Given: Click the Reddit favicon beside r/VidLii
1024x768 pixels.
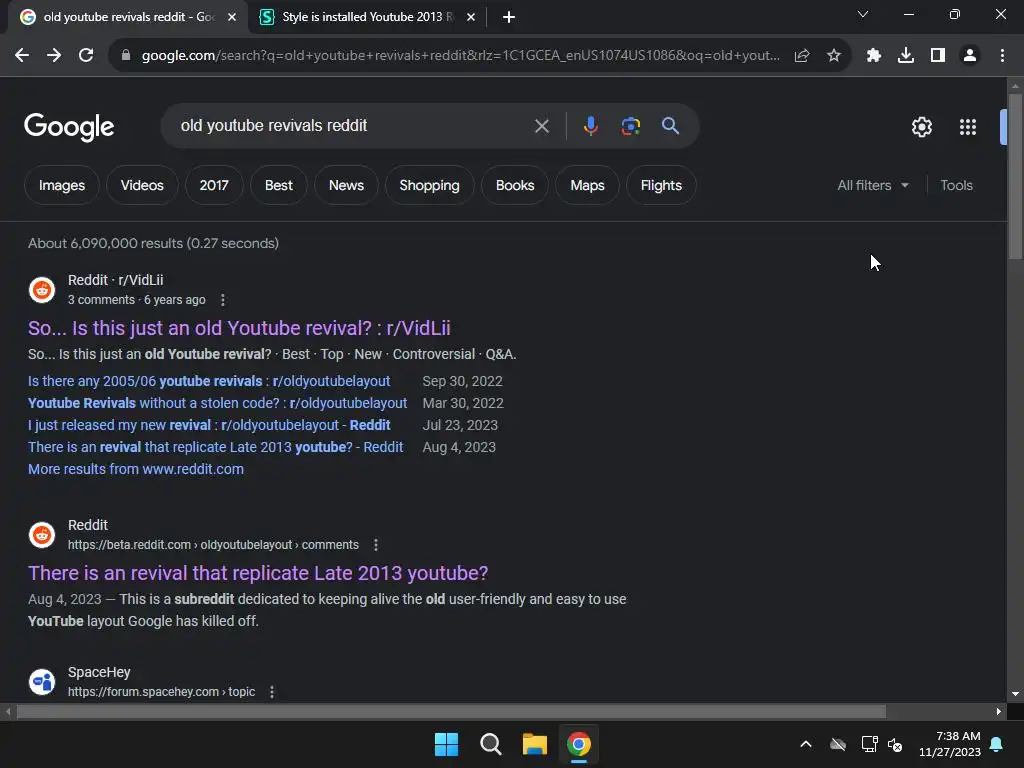Looking at the screenshot, I should coord(42,290).
